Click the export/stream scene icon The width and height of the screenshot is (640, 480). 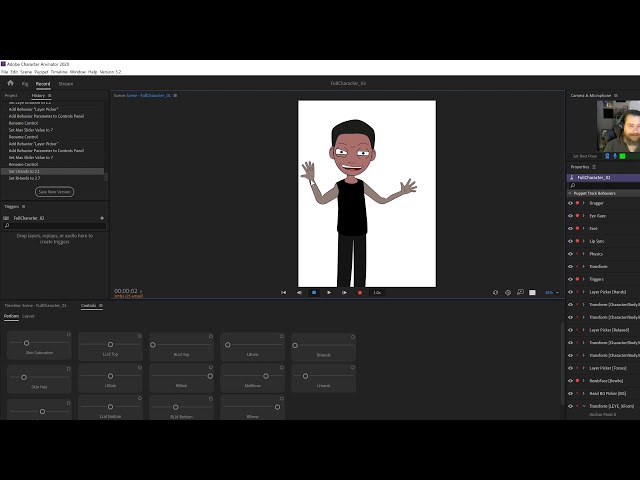coord(520,293)
